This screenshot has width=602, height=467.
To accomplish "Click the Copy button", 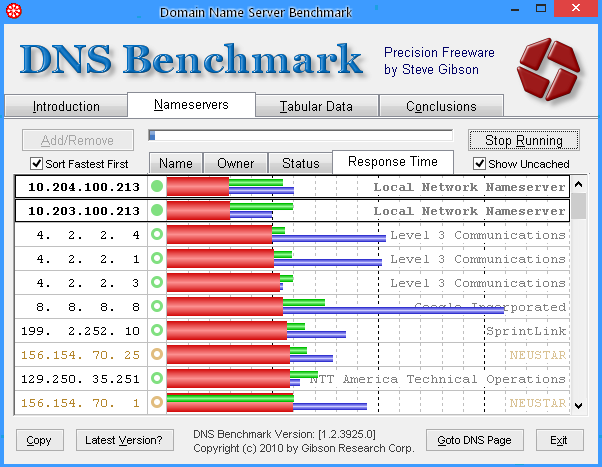I will (40, 440).
